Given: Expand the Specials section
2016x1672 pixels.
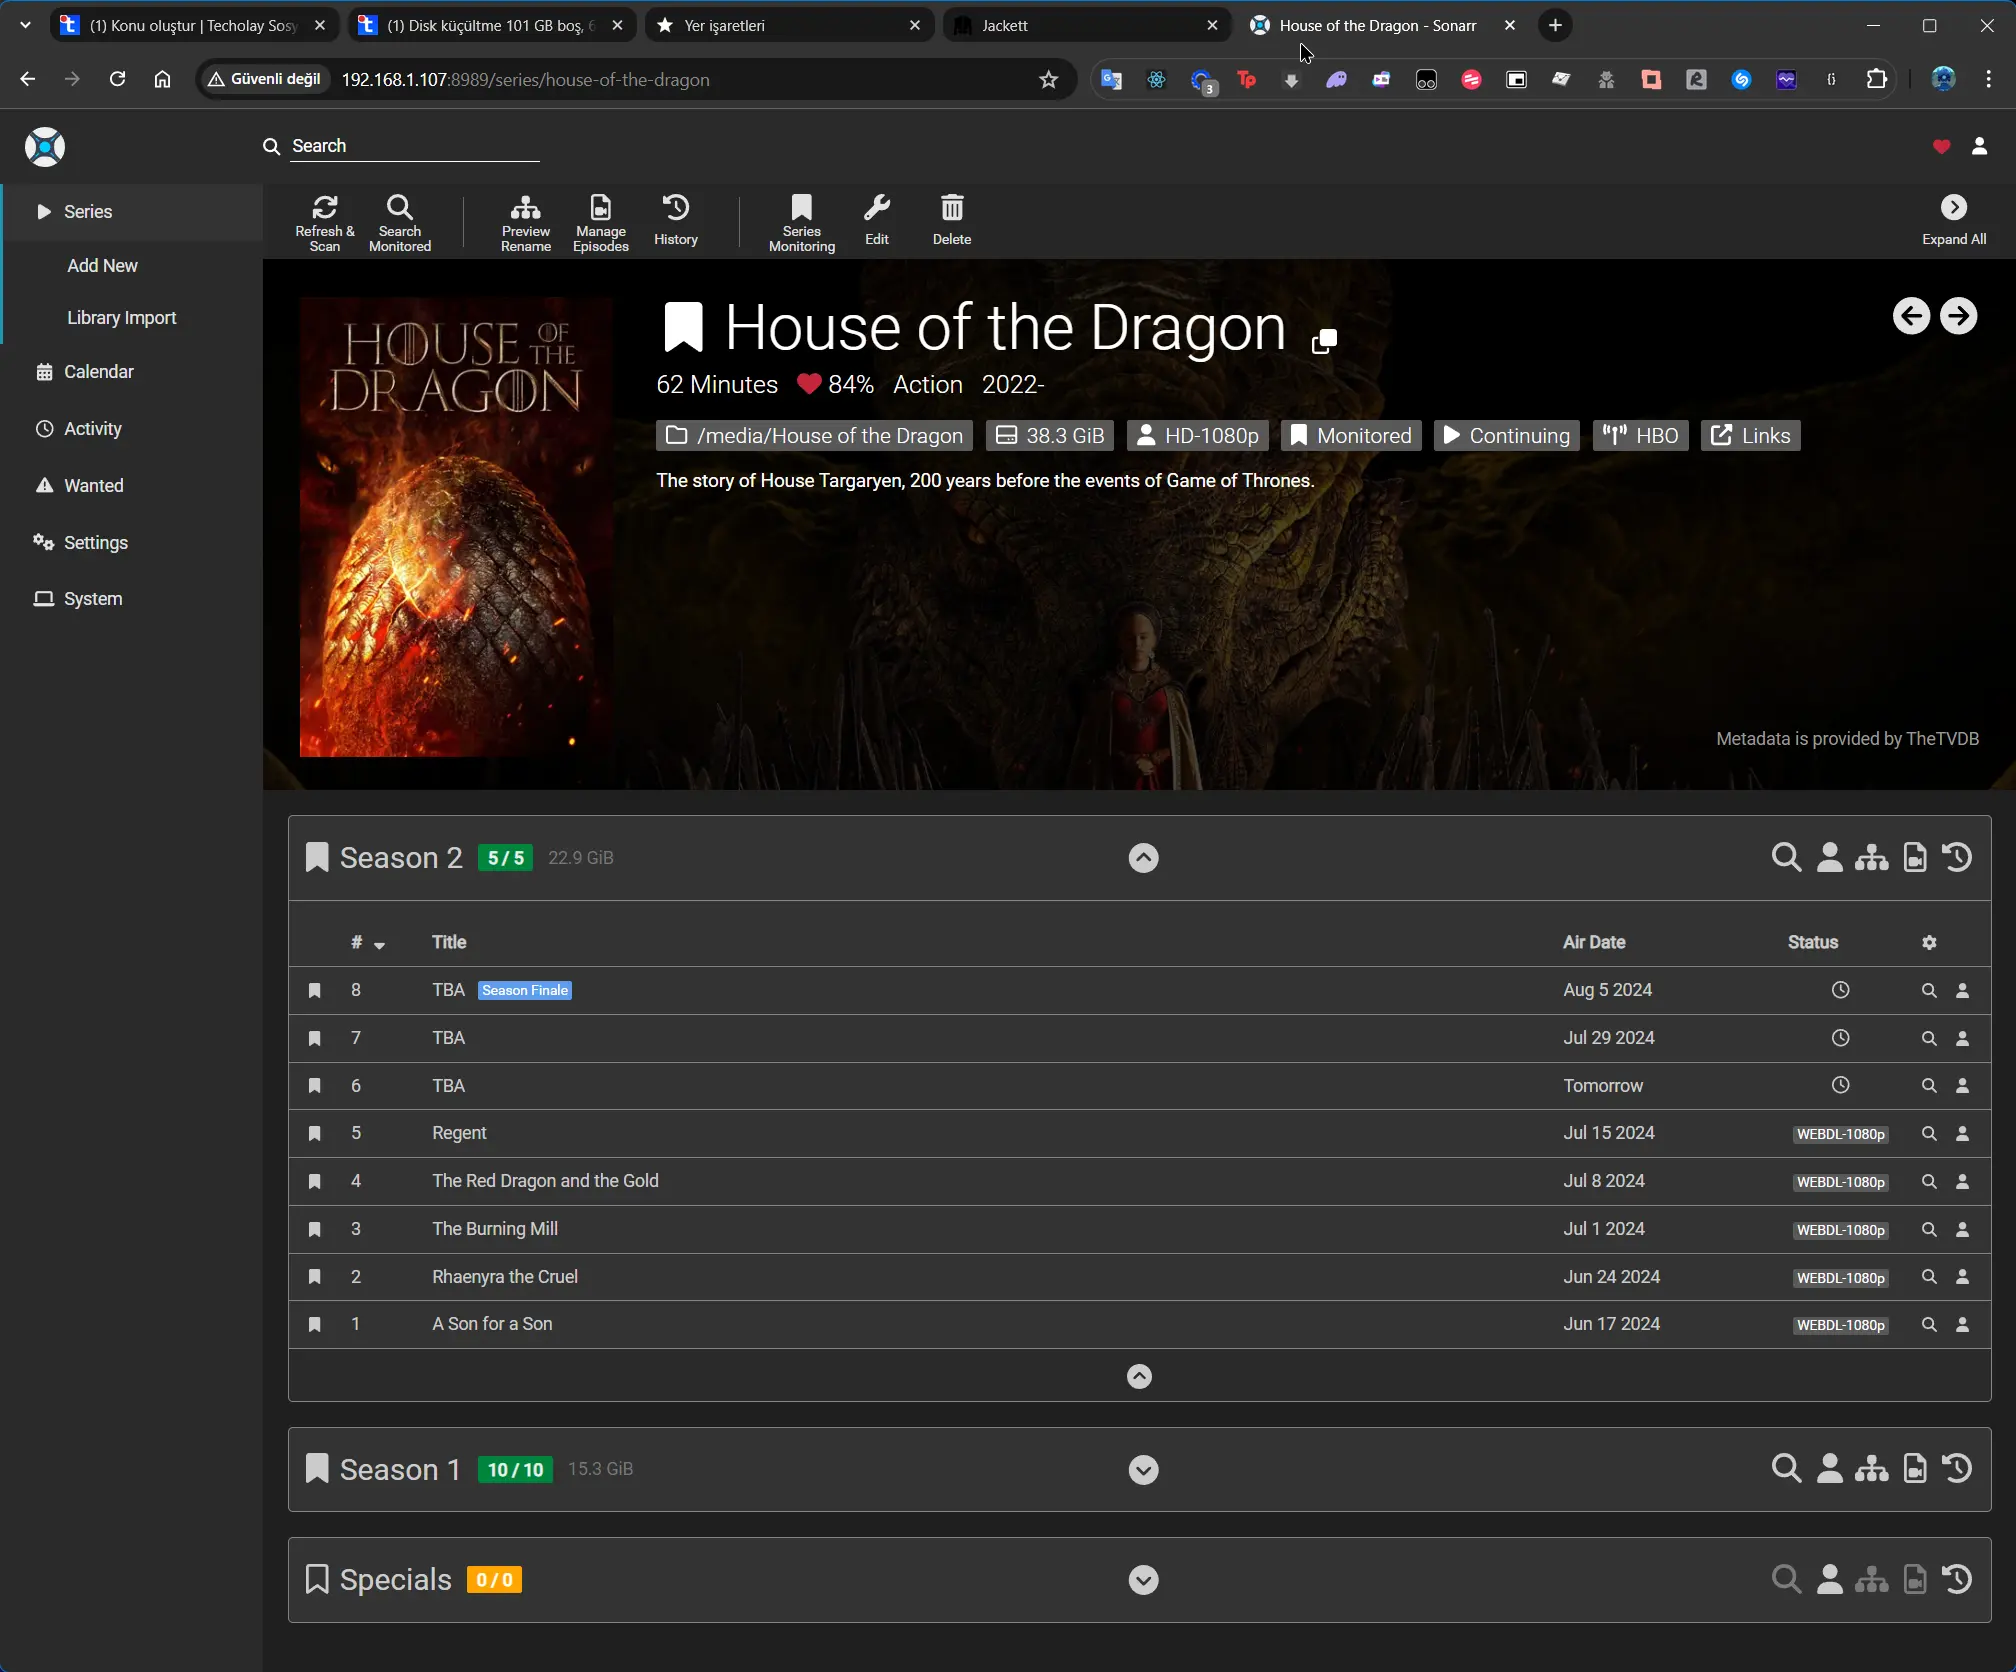Looking at the screenshot, I should [x=1143, y=1580].
